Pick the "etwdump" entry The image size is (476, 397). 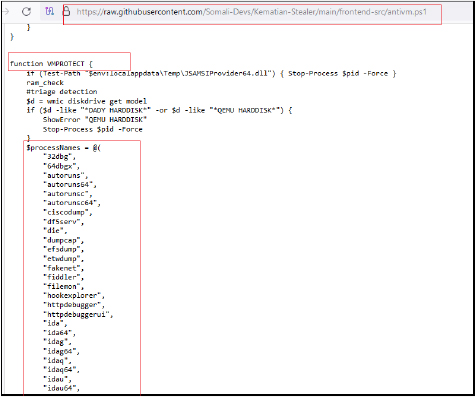click(63, 259)
